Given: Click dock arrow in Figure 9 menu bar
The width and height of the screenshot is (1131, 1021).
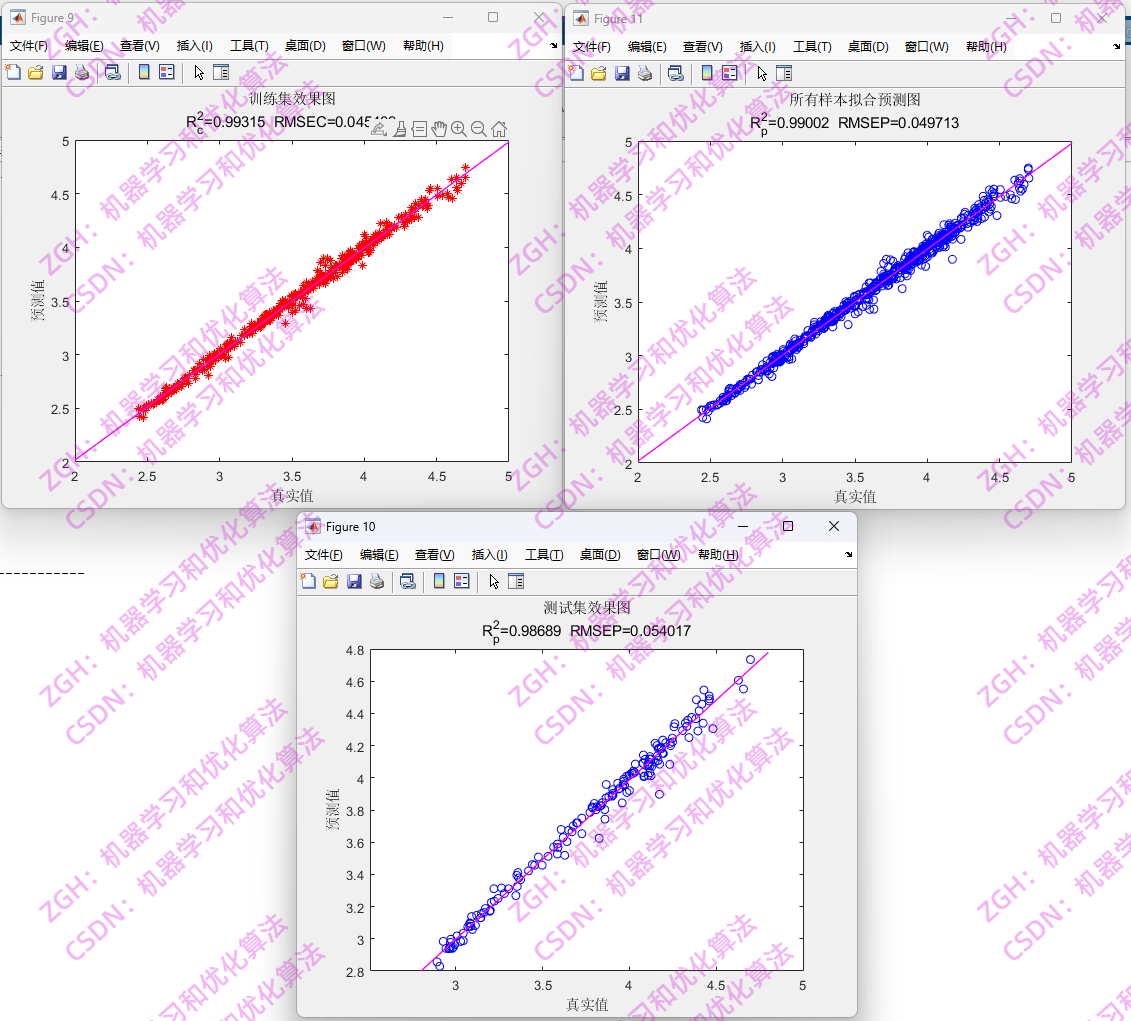Looking at the screenshot, I should (553, 45).
